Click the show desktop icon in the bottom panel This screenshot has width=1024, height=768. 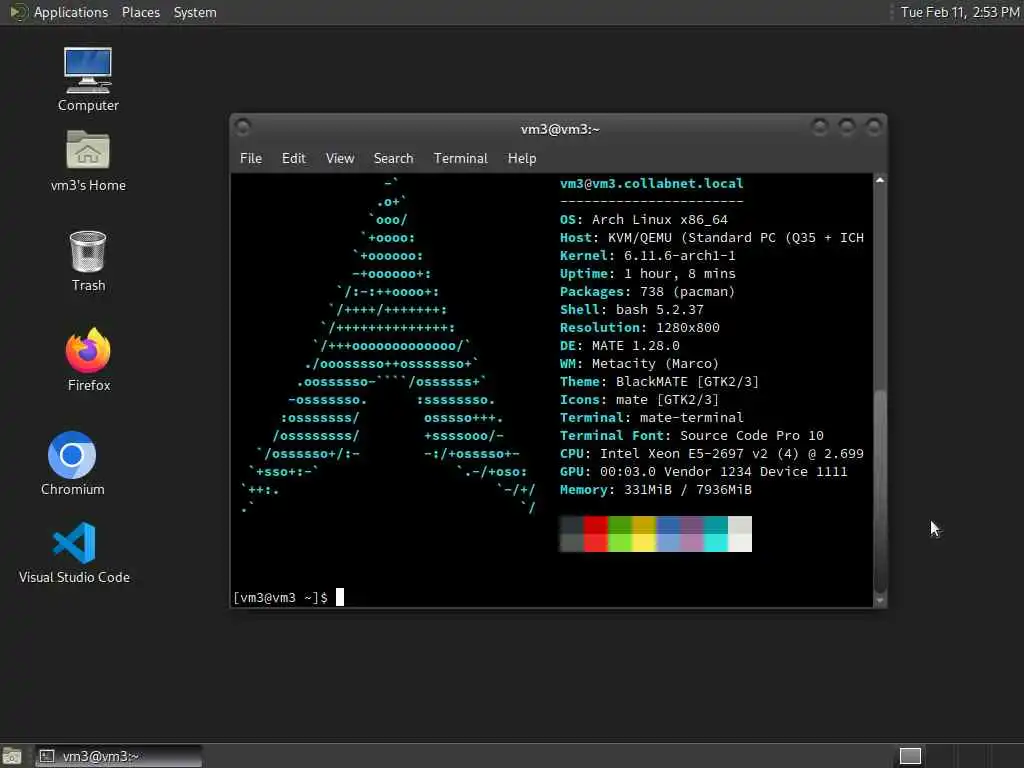click(12, 756)
